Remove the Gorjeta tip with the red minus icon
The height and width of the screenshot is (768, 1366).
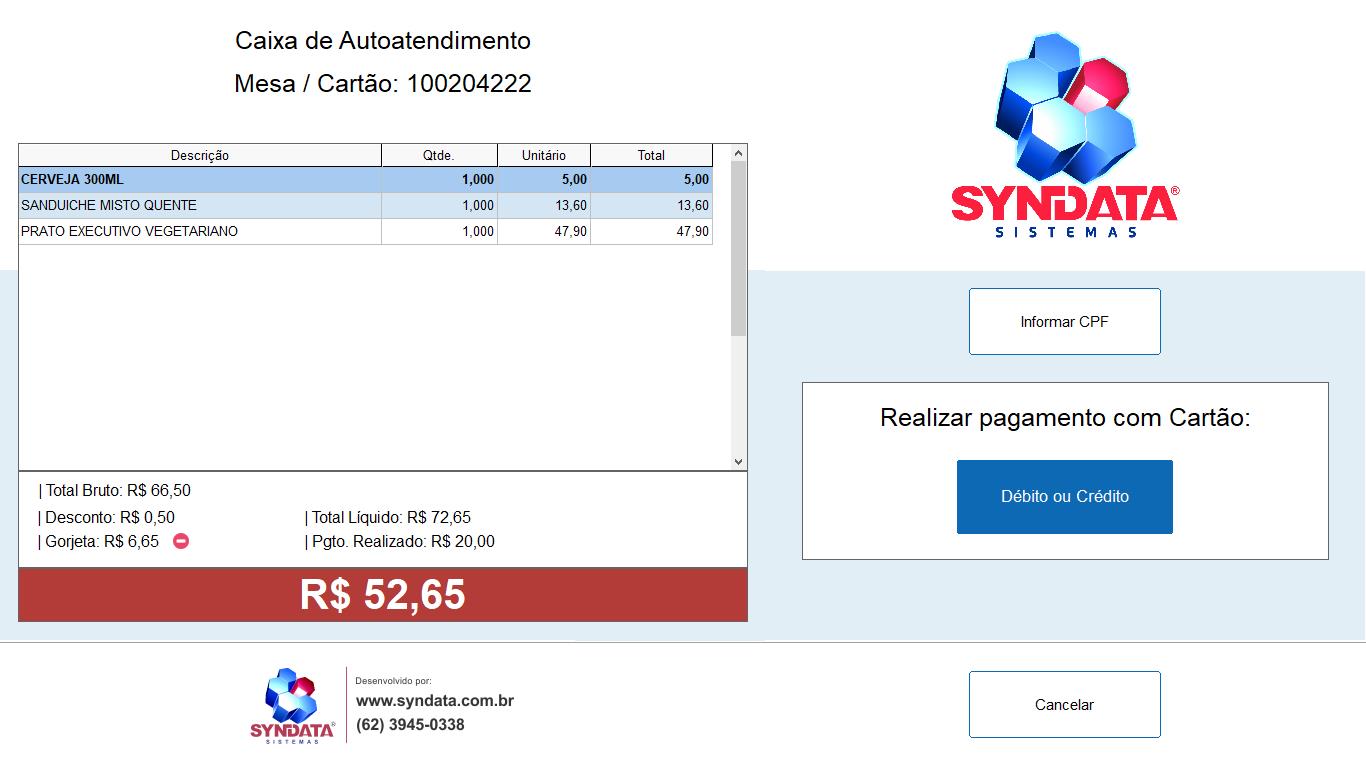[x=181, y=541]
